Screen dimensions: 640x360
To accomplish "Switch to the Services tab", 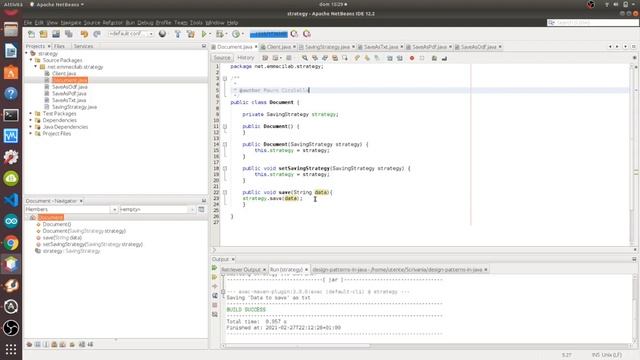I will coord(83,46).
